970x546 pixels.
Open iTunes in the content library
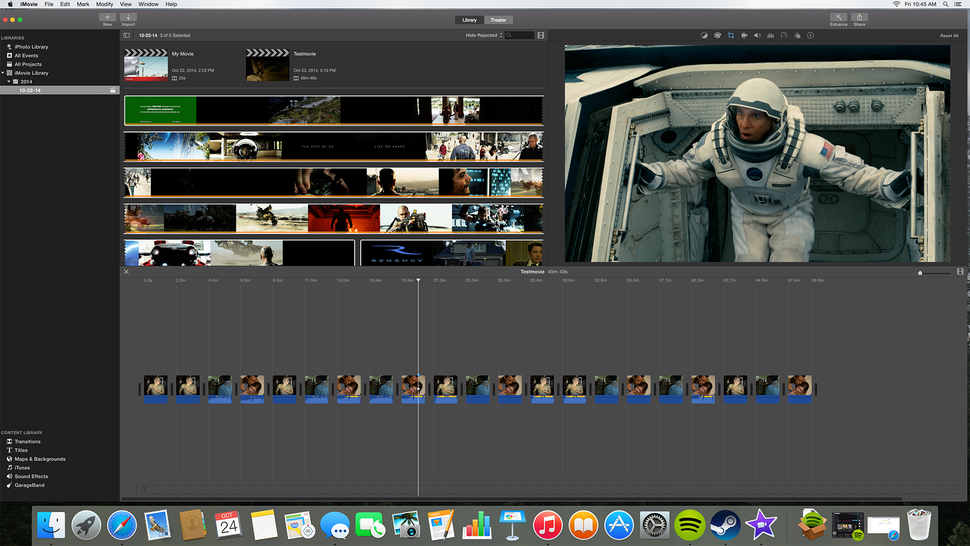22,467
